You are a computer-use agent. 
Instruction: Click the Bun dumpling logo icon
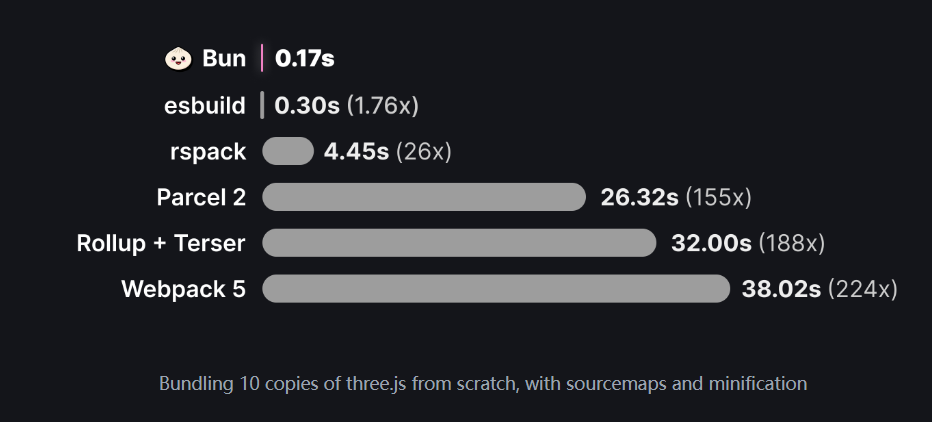(178, 59)
